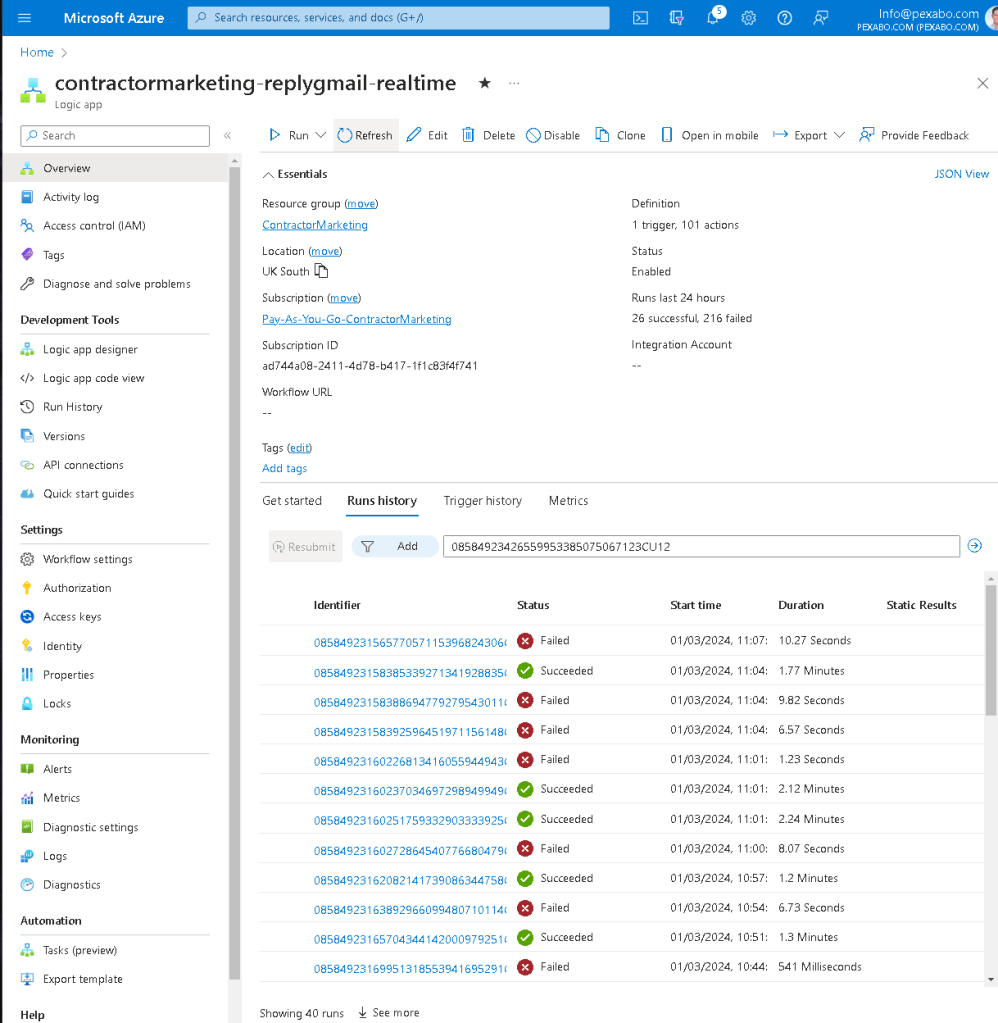Open Tags in the sidebar
998x1023 pixels.
click(x=53, y=255)
